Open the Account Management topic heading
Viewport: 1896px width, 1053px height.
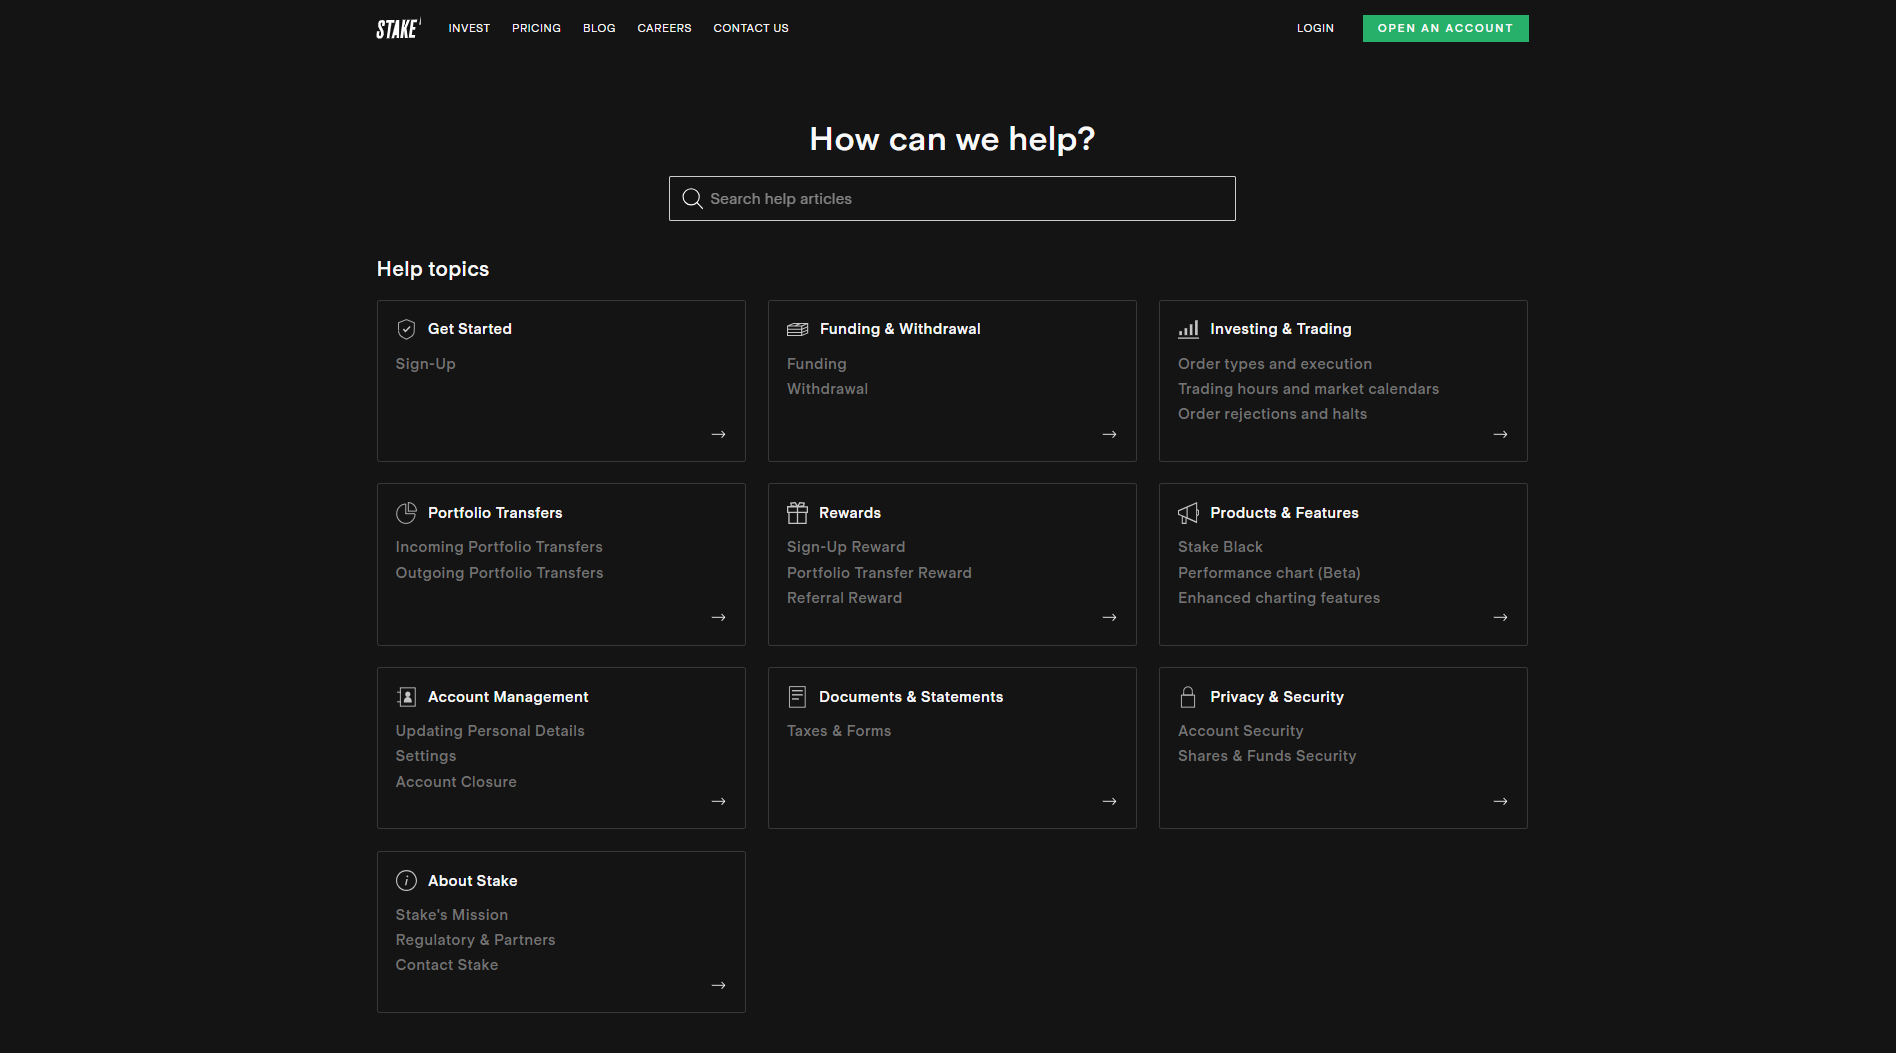click(508, 697)
